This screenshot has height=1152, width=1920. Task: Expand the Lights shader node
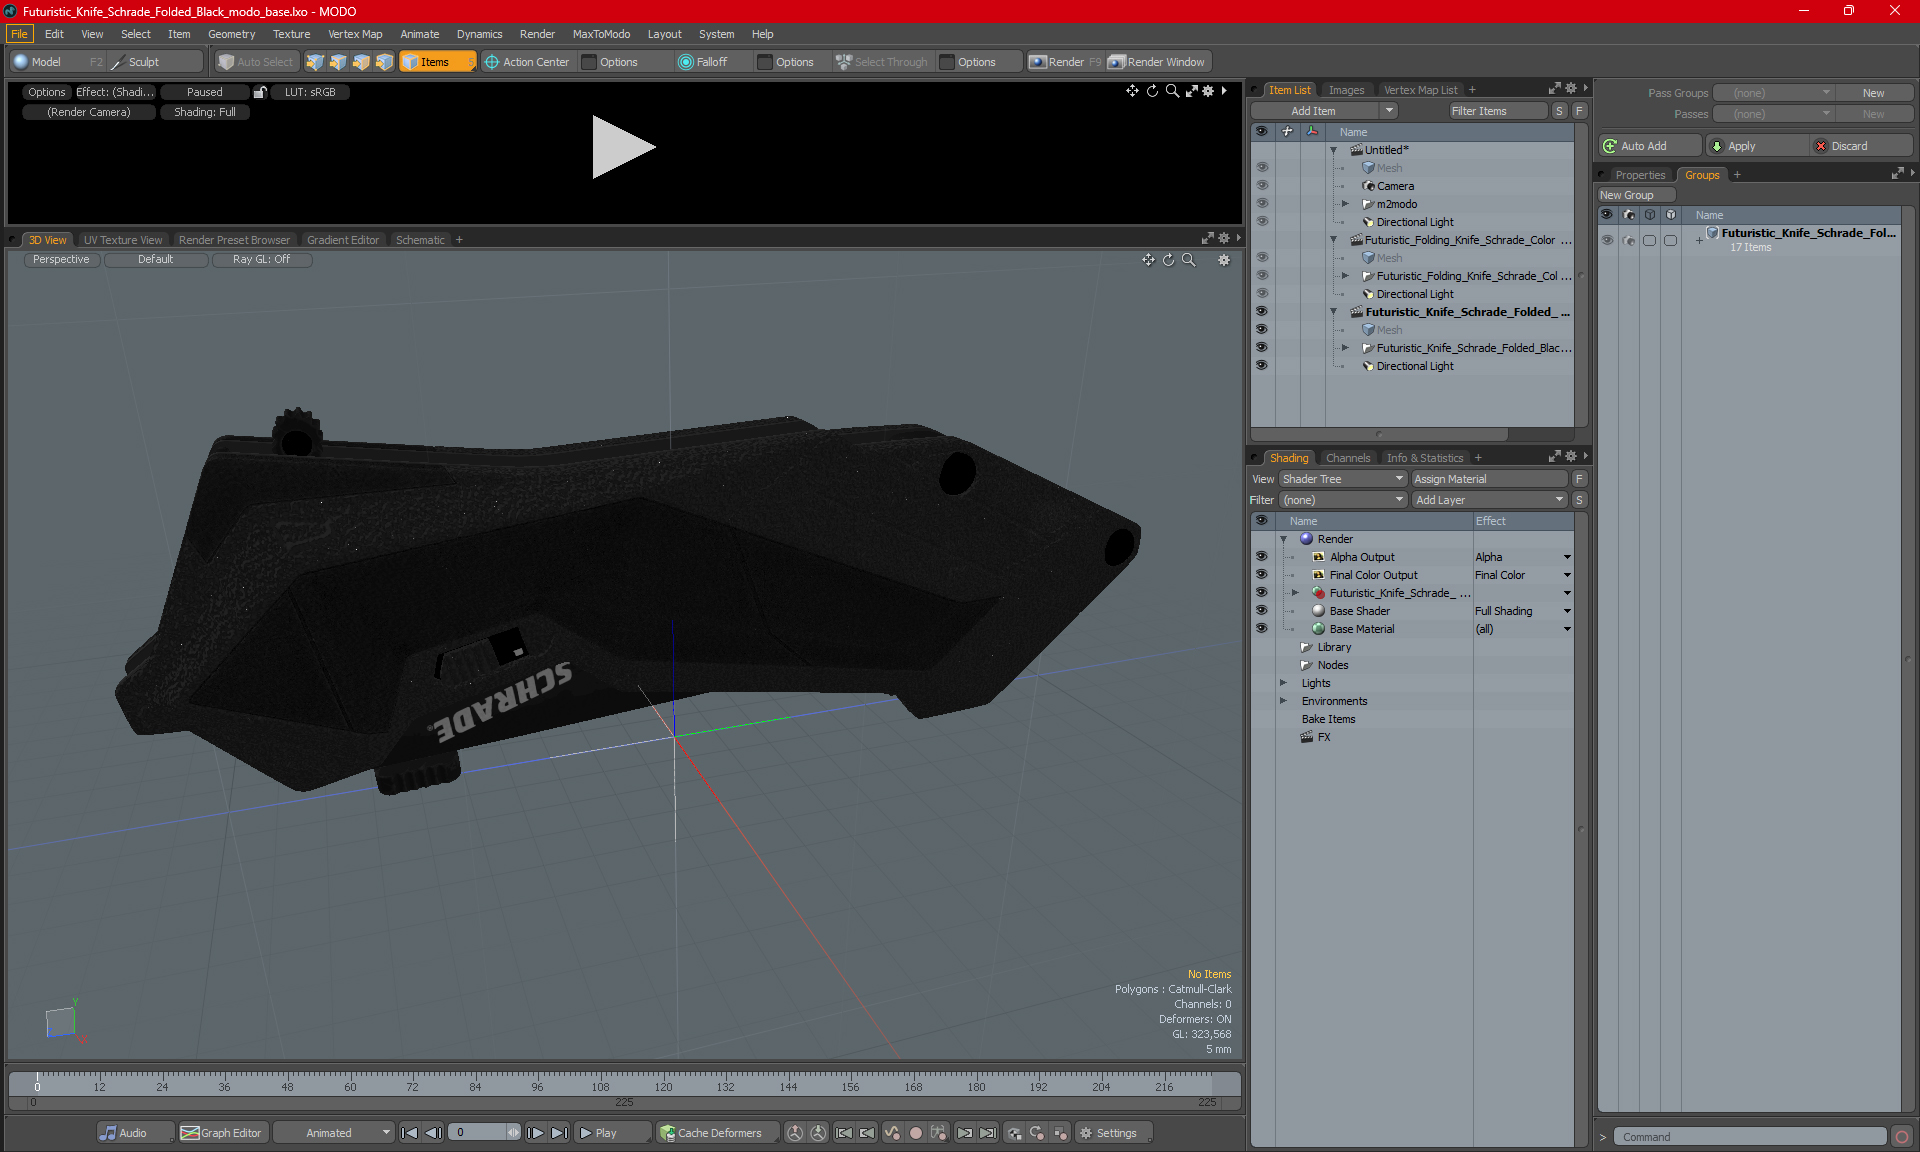tap(1284, 683)
